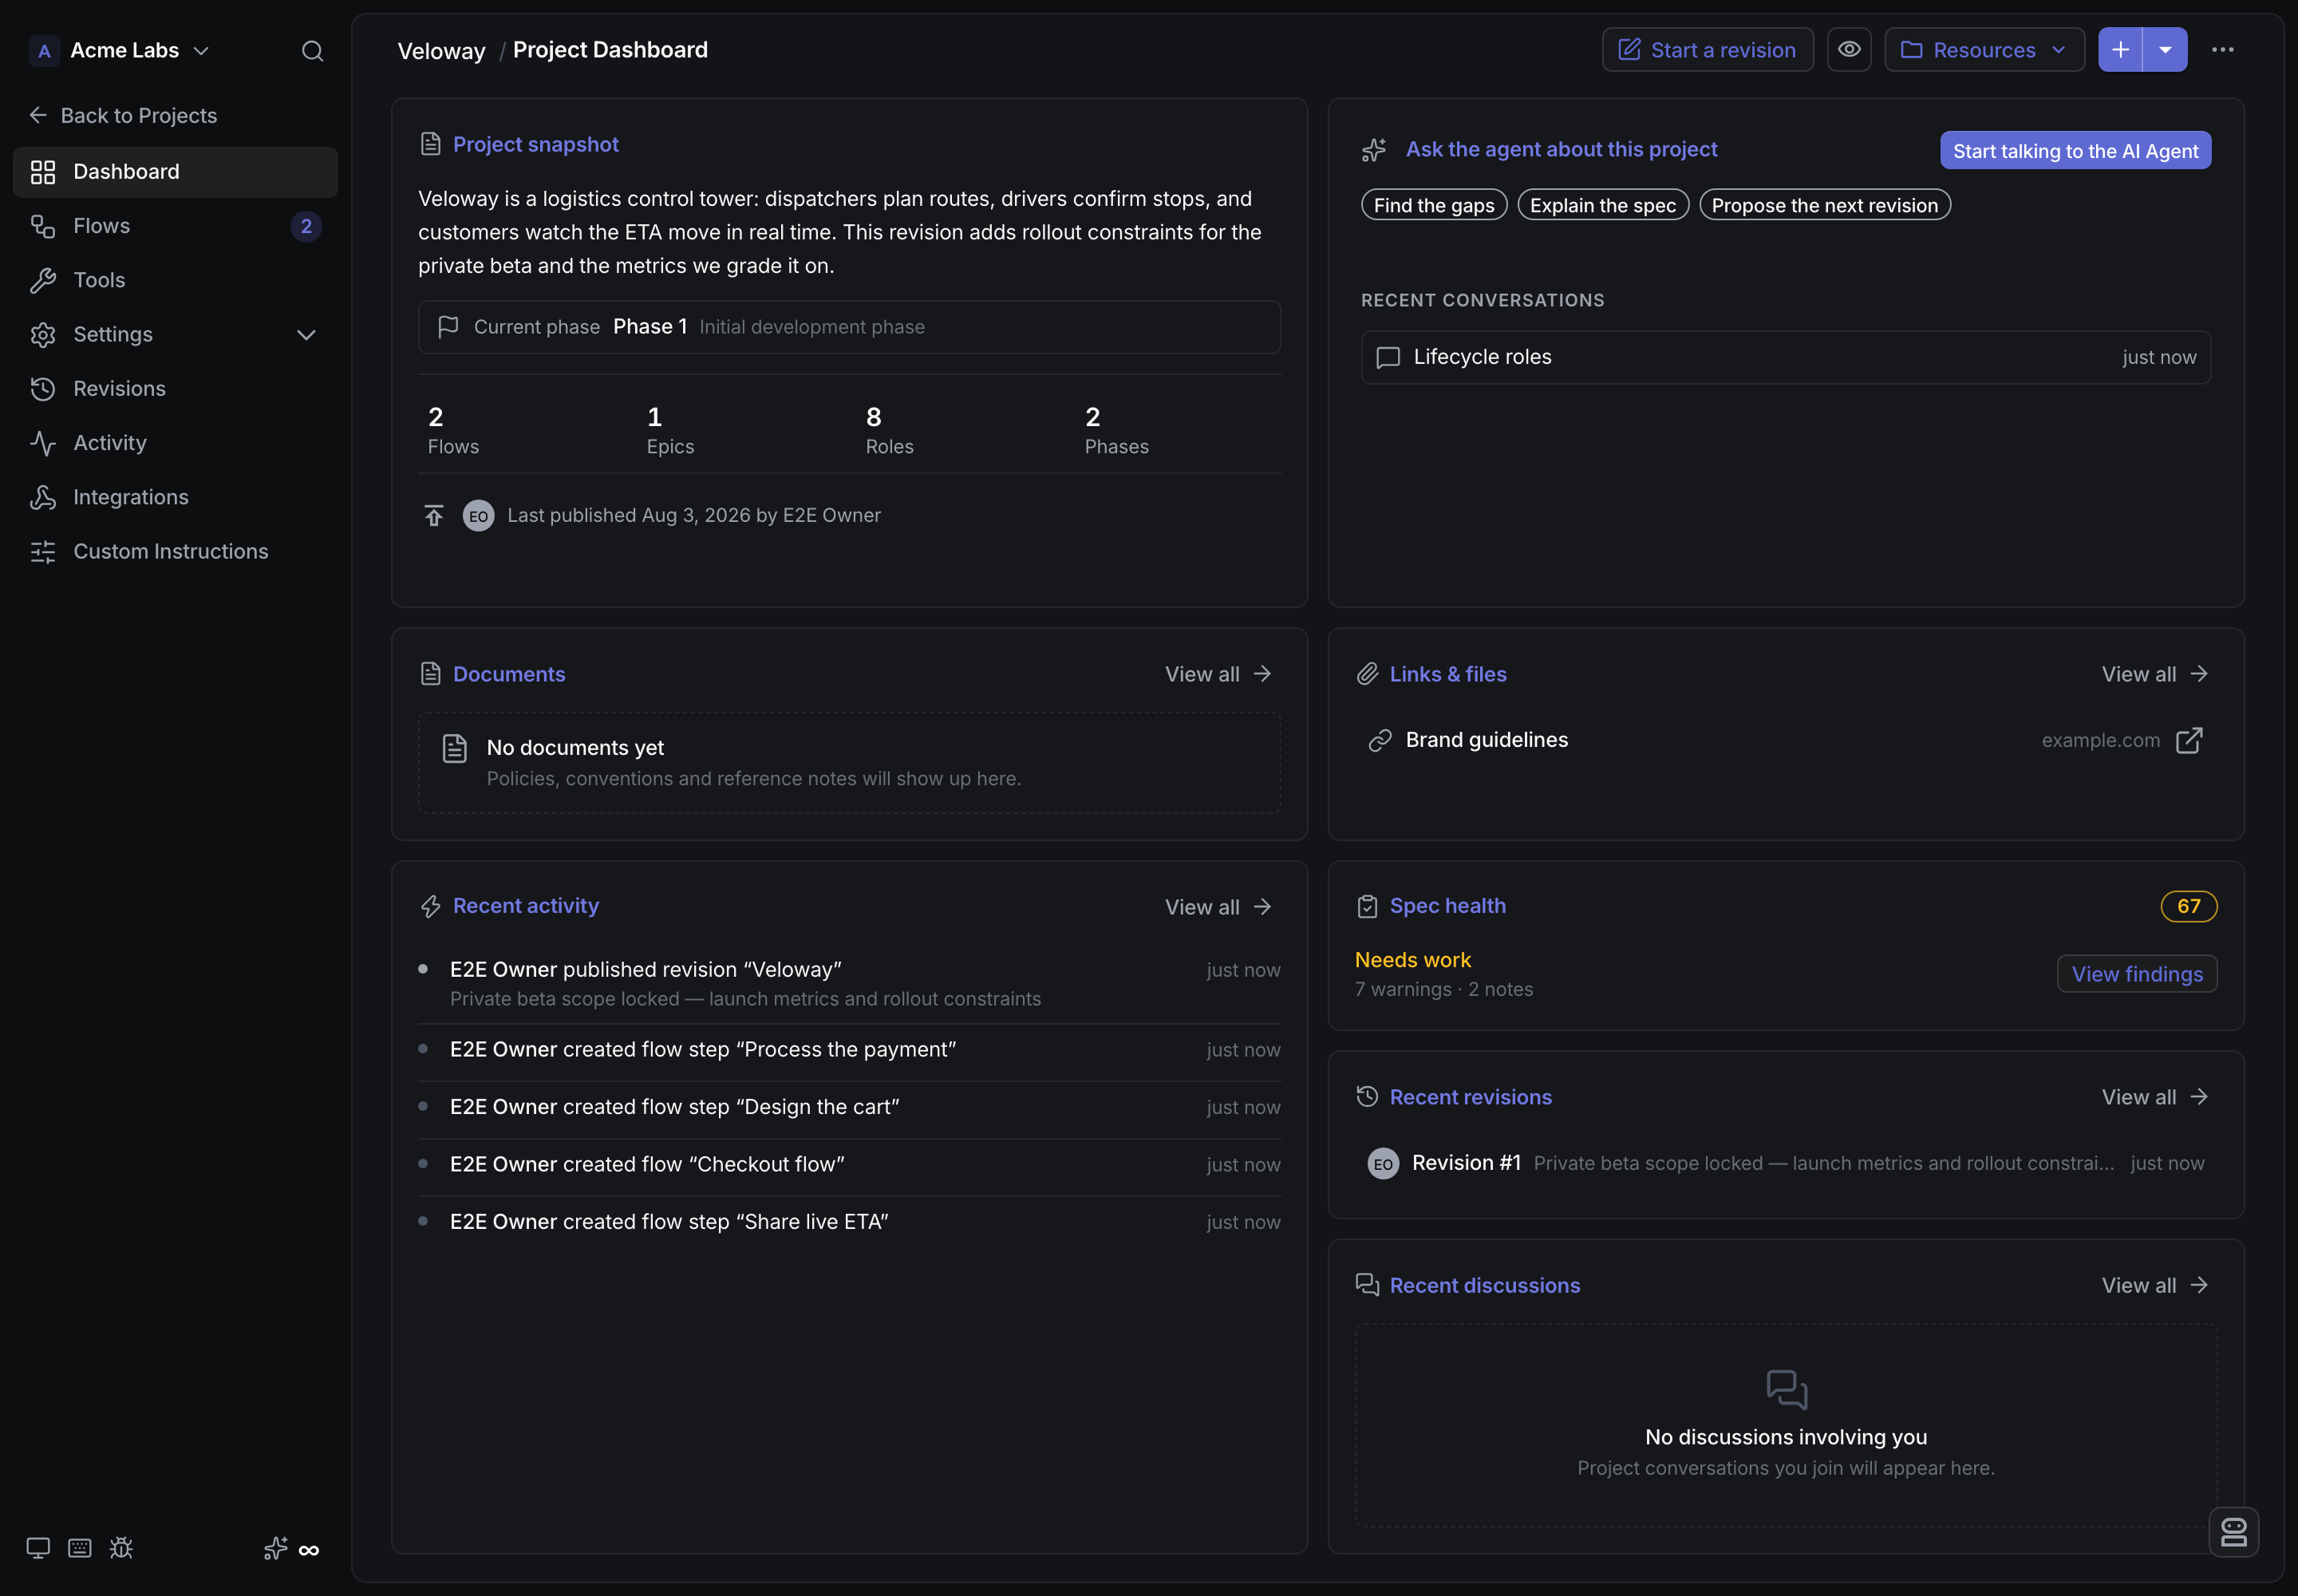The height and width of the screenshot is (1596, 2298).
Task: Open "Share live ETA" activity entry
Action: point(849,1222)
